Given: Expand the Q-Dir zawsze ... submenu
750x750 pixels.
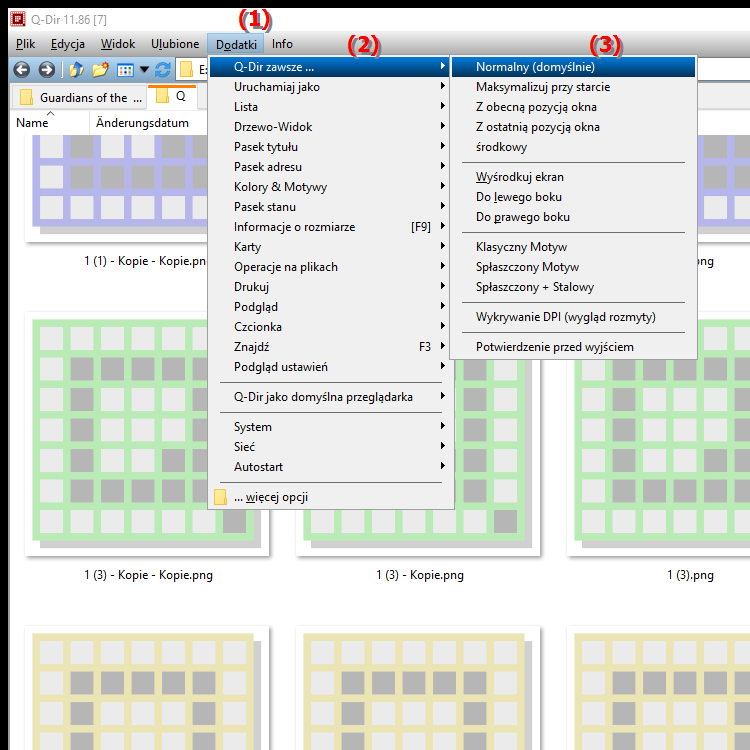Looking at the screenshot, I should pos(329,67).
